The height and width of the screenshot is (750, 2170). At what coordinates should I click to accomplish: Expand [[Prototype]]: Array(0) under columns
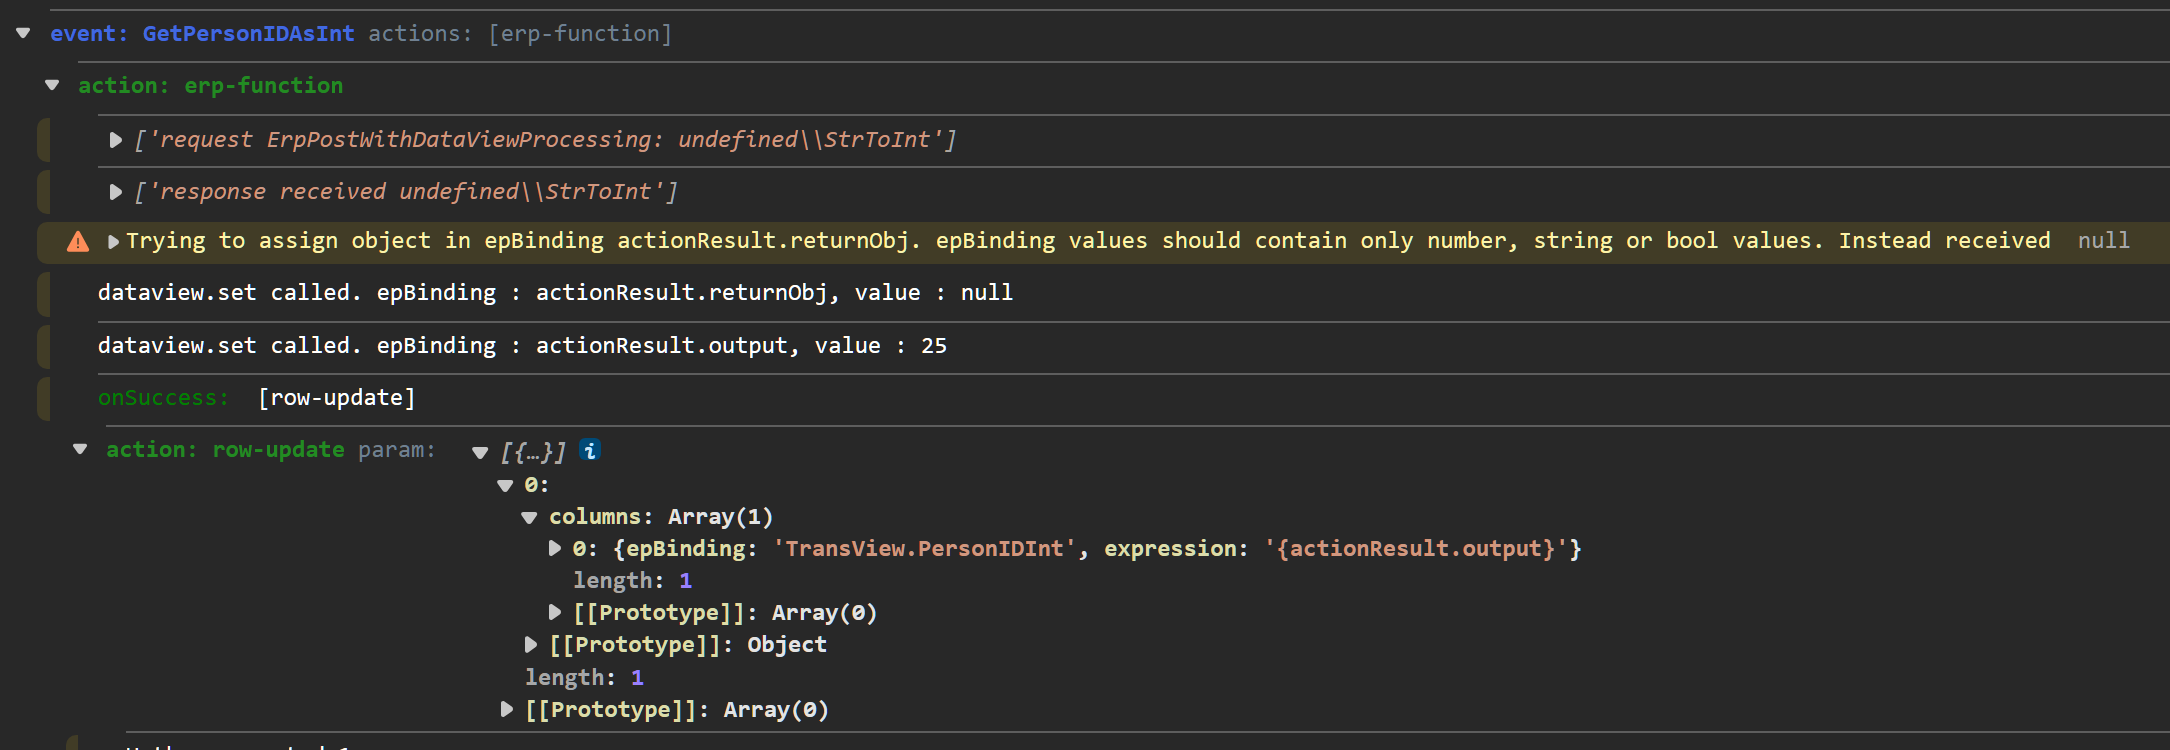[x=554, y=612]
